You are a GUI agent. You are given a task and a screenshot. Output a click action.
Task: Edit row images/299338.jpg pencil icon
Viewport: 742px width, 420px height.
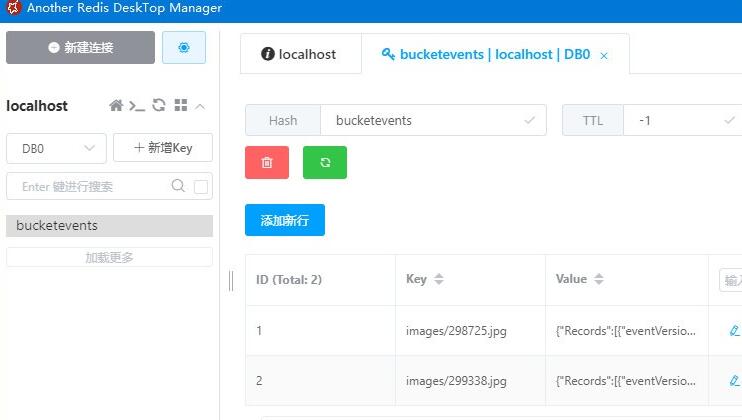click(x=734, y=380)
